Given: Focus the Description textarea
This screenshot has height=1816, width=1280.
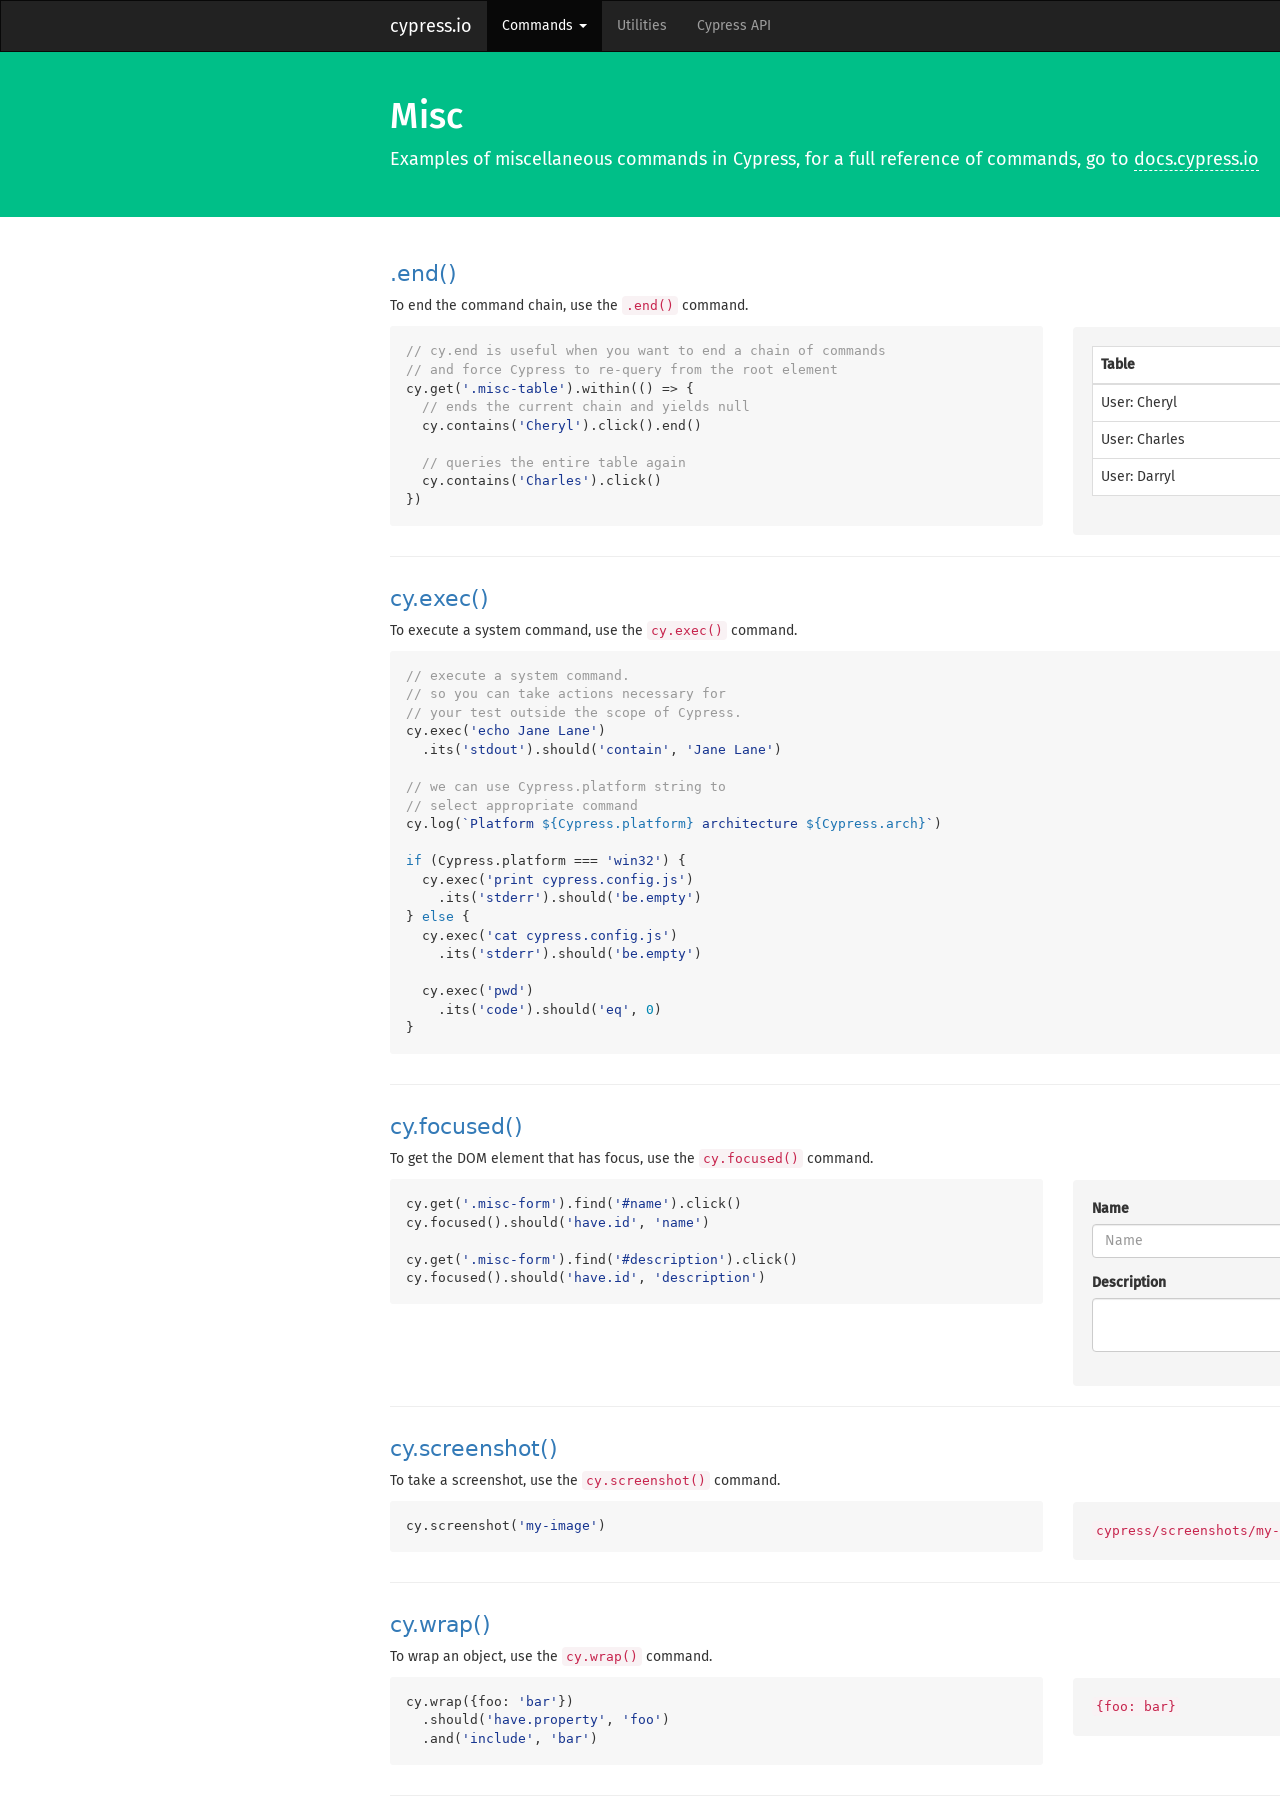Looking at the screenshot, I should pos(1186,1325).
